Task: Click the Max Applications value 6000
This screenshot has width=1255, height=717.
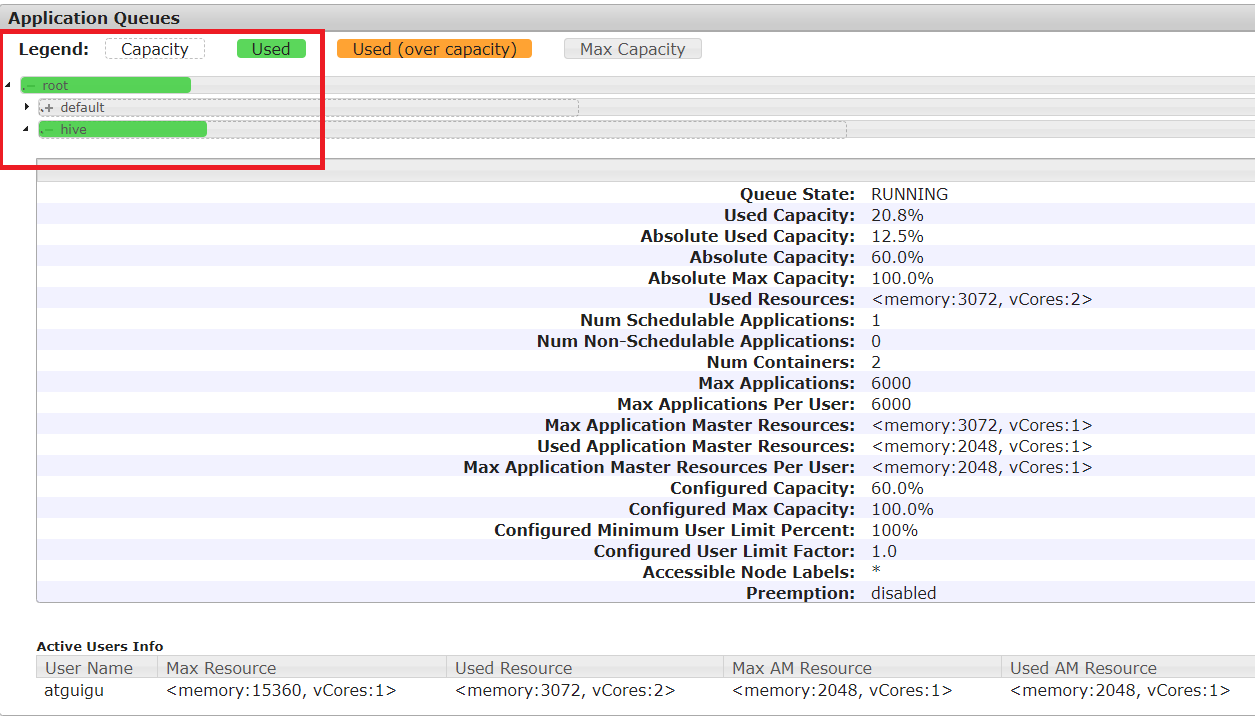Action: (891, 383)
